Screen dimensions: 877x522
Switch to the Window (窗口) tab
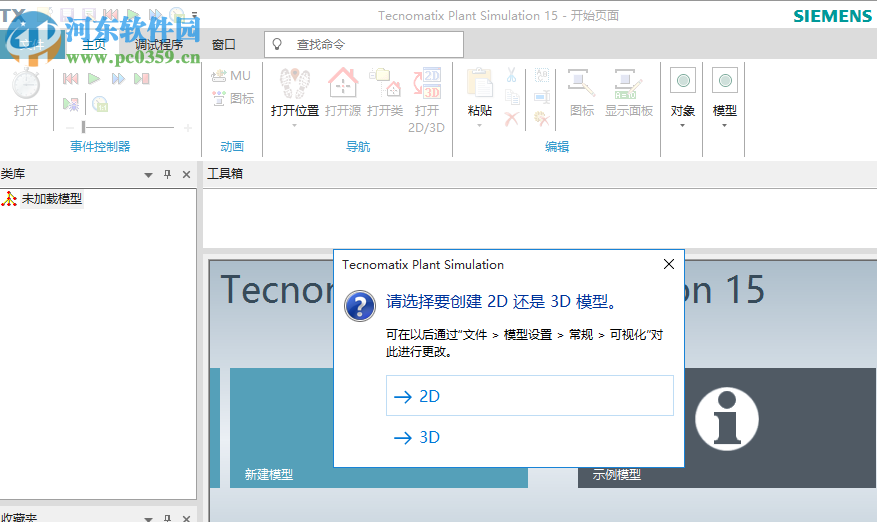224,45
